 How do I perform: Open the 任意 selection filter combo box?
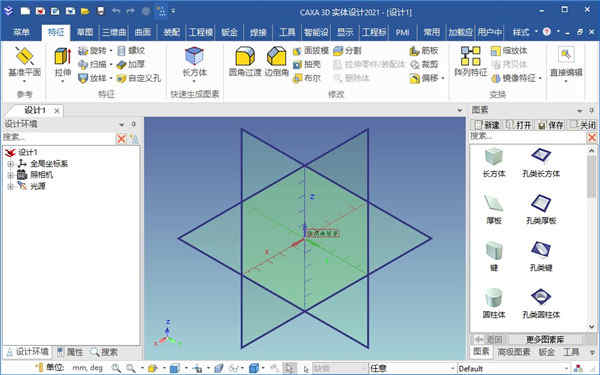(x=412, y=368)
